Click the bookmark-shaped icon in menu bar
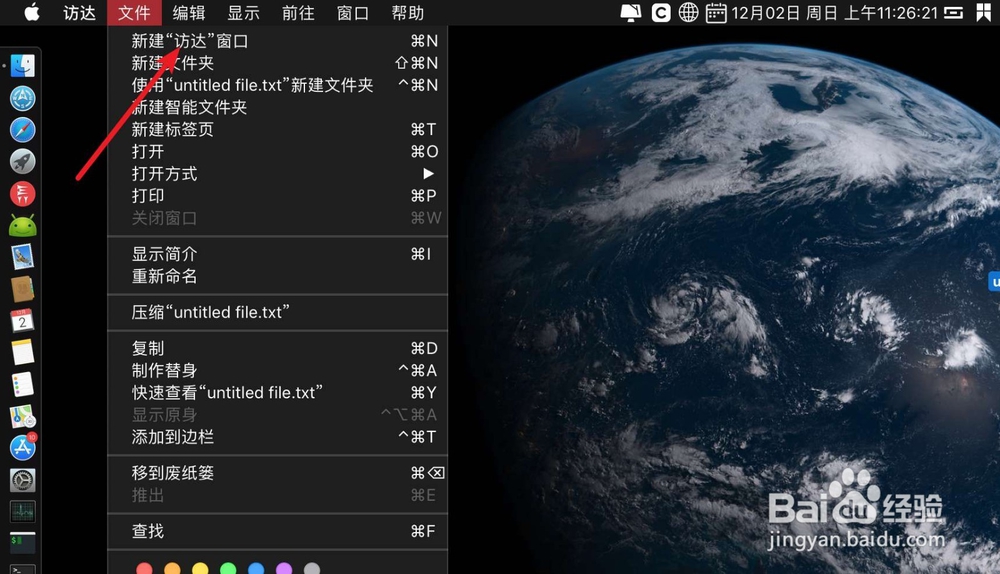The width and height of the screenshot is (1000, 574). click(x=983, y=13)
